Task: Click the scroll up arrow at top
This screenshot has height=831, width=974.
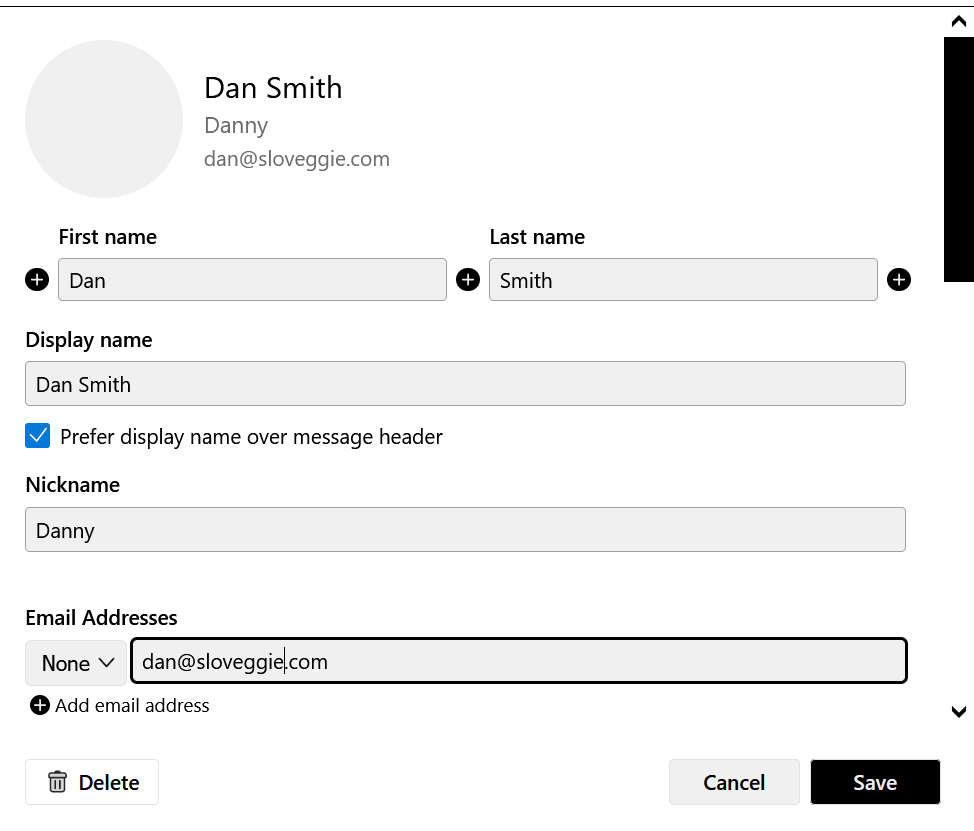Action: (x=958, y=22)
